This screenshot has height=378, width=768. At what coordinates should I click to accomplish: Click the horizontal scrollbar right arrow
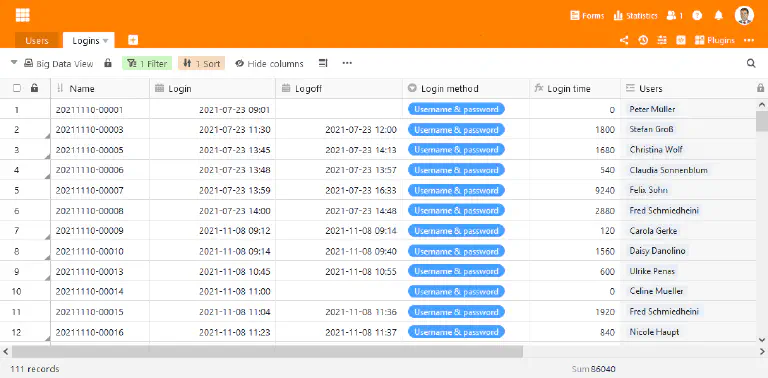[x=762, y=351]
